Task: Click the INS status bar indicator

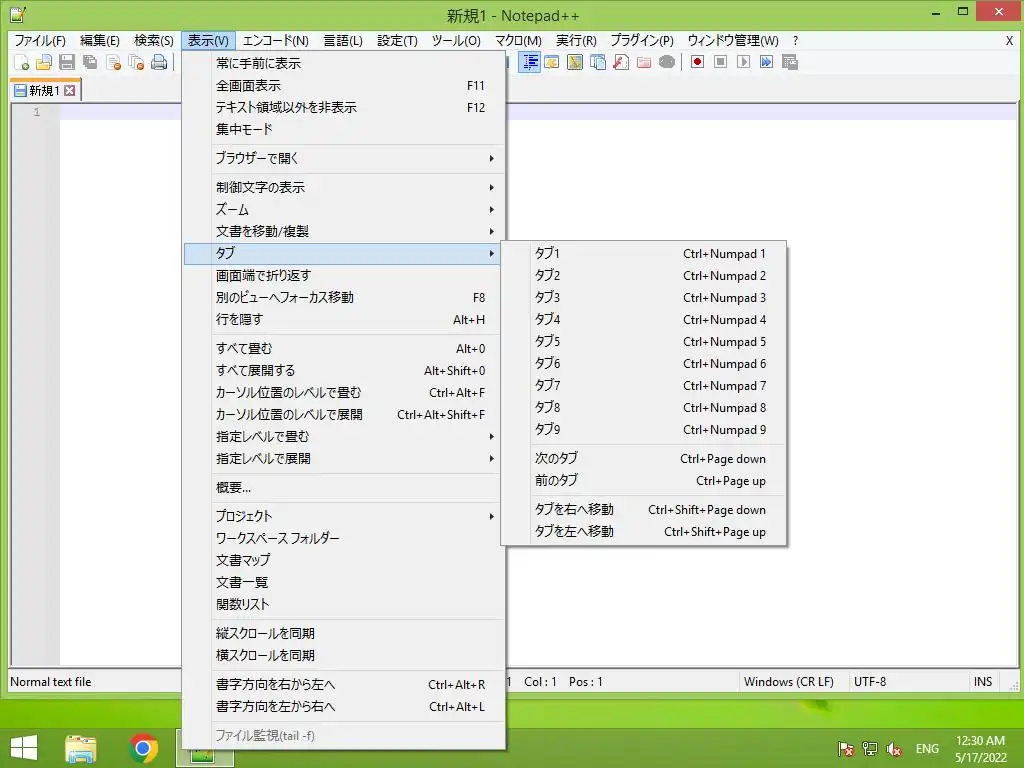Action: pos(984,682)
